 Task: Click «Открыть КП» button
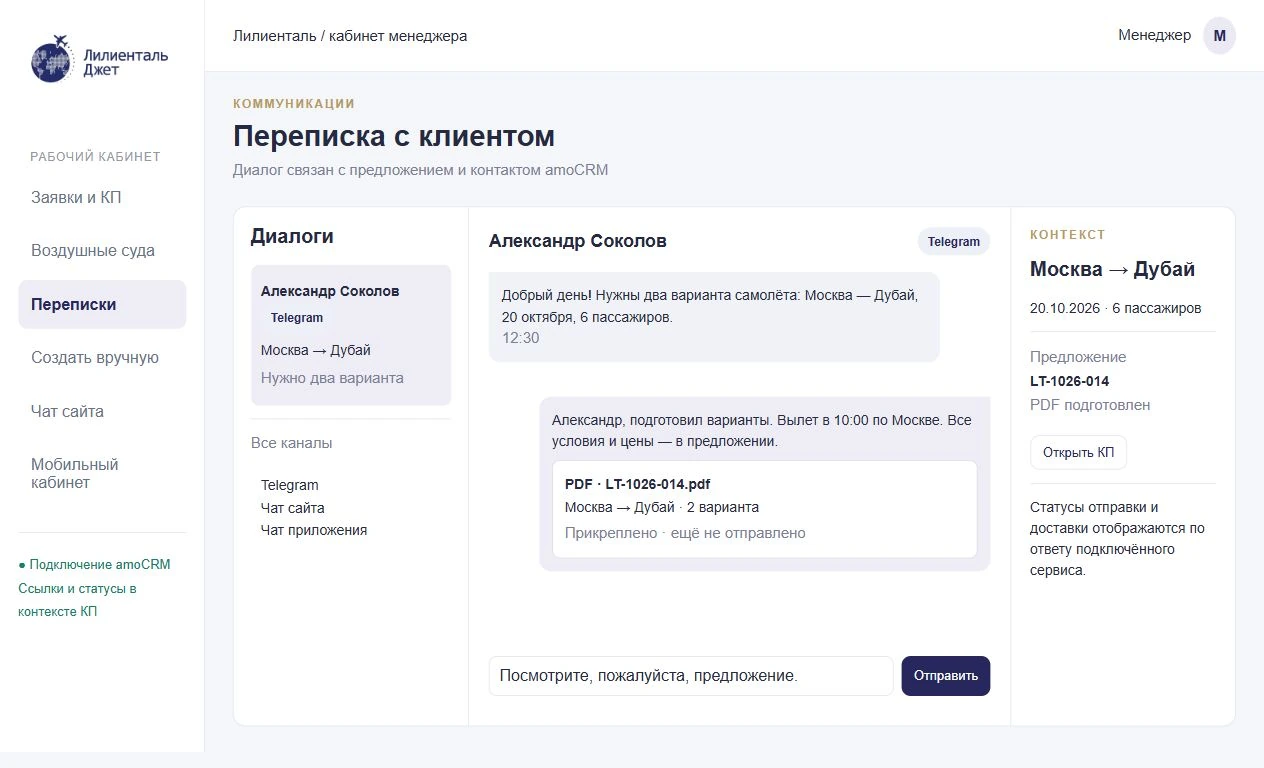click(1078, 452)
